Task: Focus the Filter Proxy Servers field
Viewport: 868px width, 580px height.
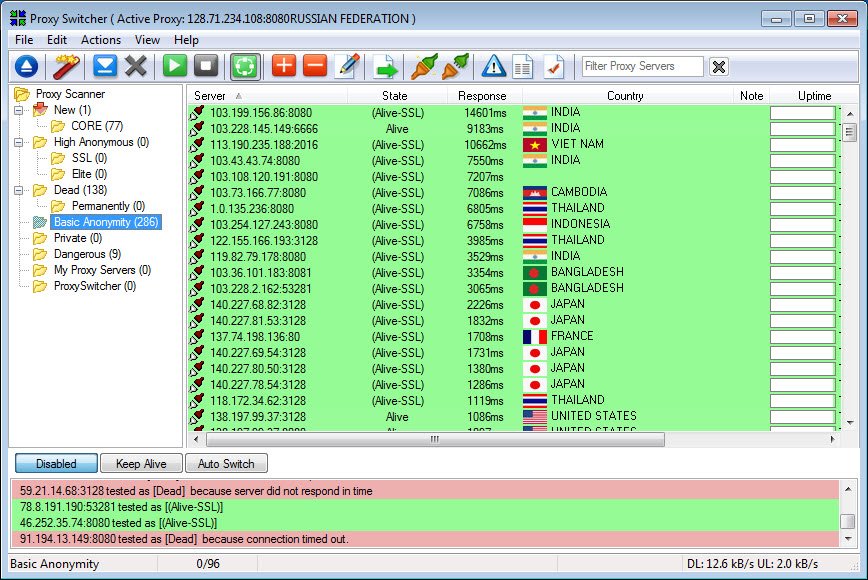Action: [642, 66]
